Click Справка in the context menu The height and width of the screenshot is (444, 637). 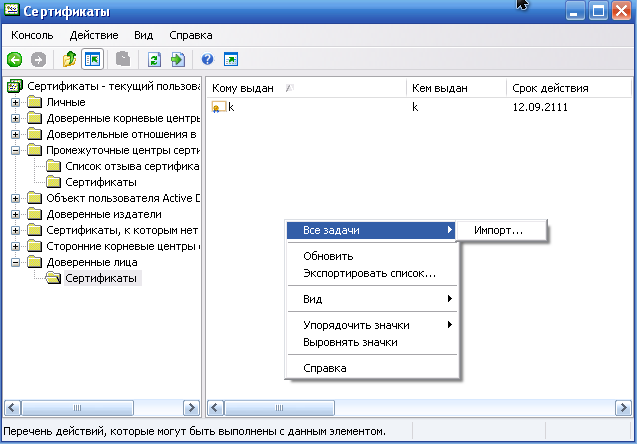click(372, 368)
